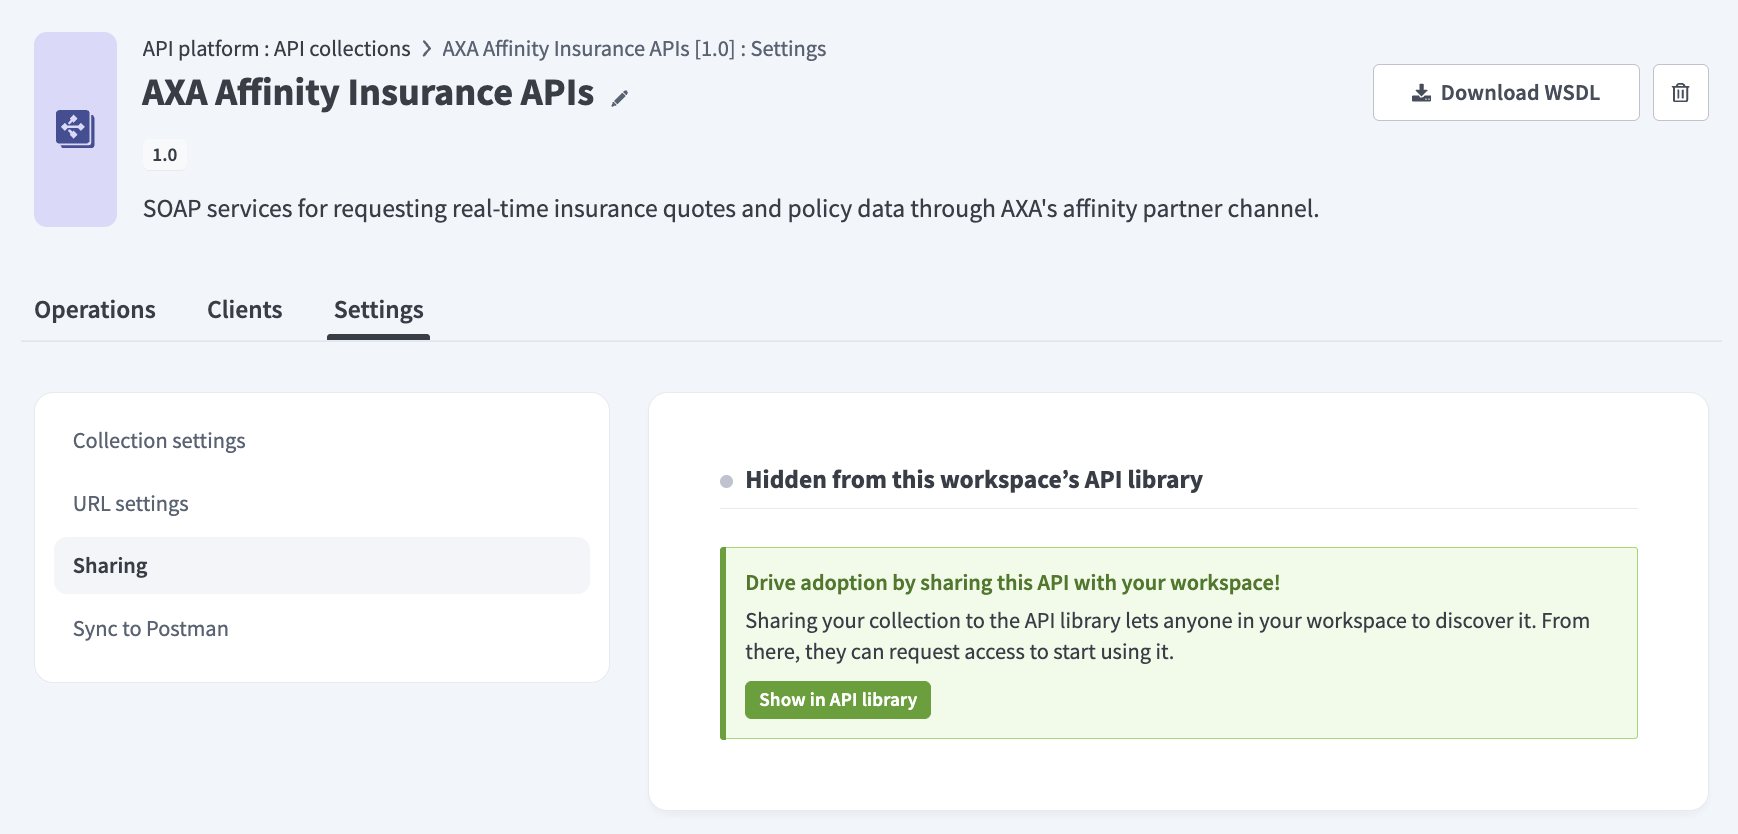Click the Drive adoption by sharing heading
The width and height of the screenshot is (1738, 834).
pos(1012,583)
